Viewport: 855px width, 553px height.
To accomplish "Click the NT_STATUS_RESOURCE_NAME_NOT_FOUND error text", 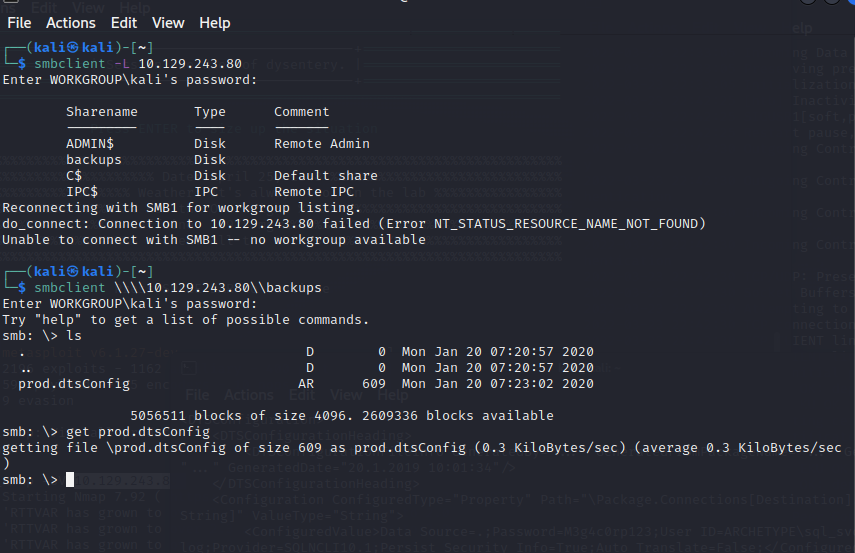I will click(x=581, y=224).
